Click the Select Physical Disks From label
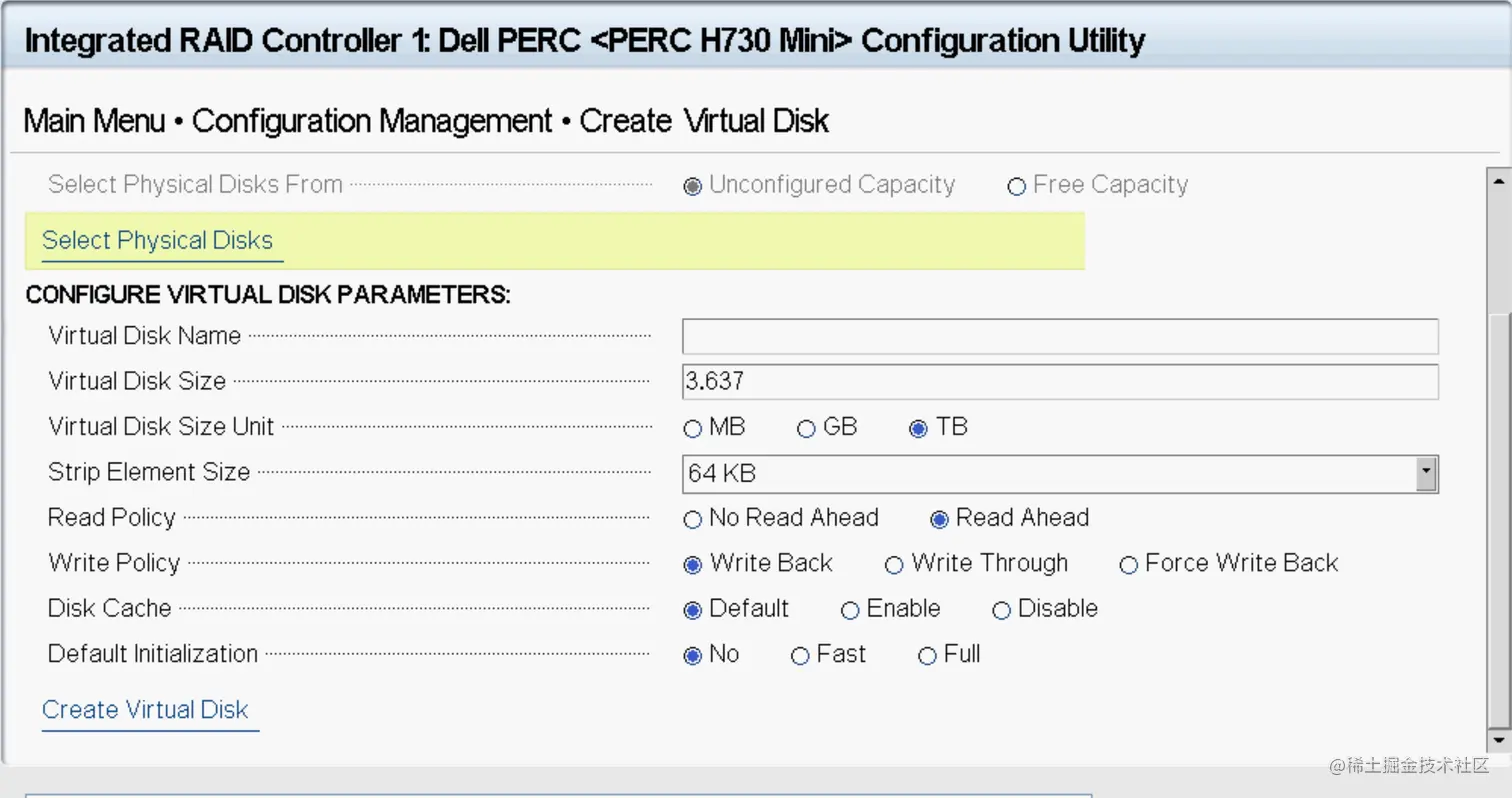This screenshot has width=1512, height=798. [195, 184]
